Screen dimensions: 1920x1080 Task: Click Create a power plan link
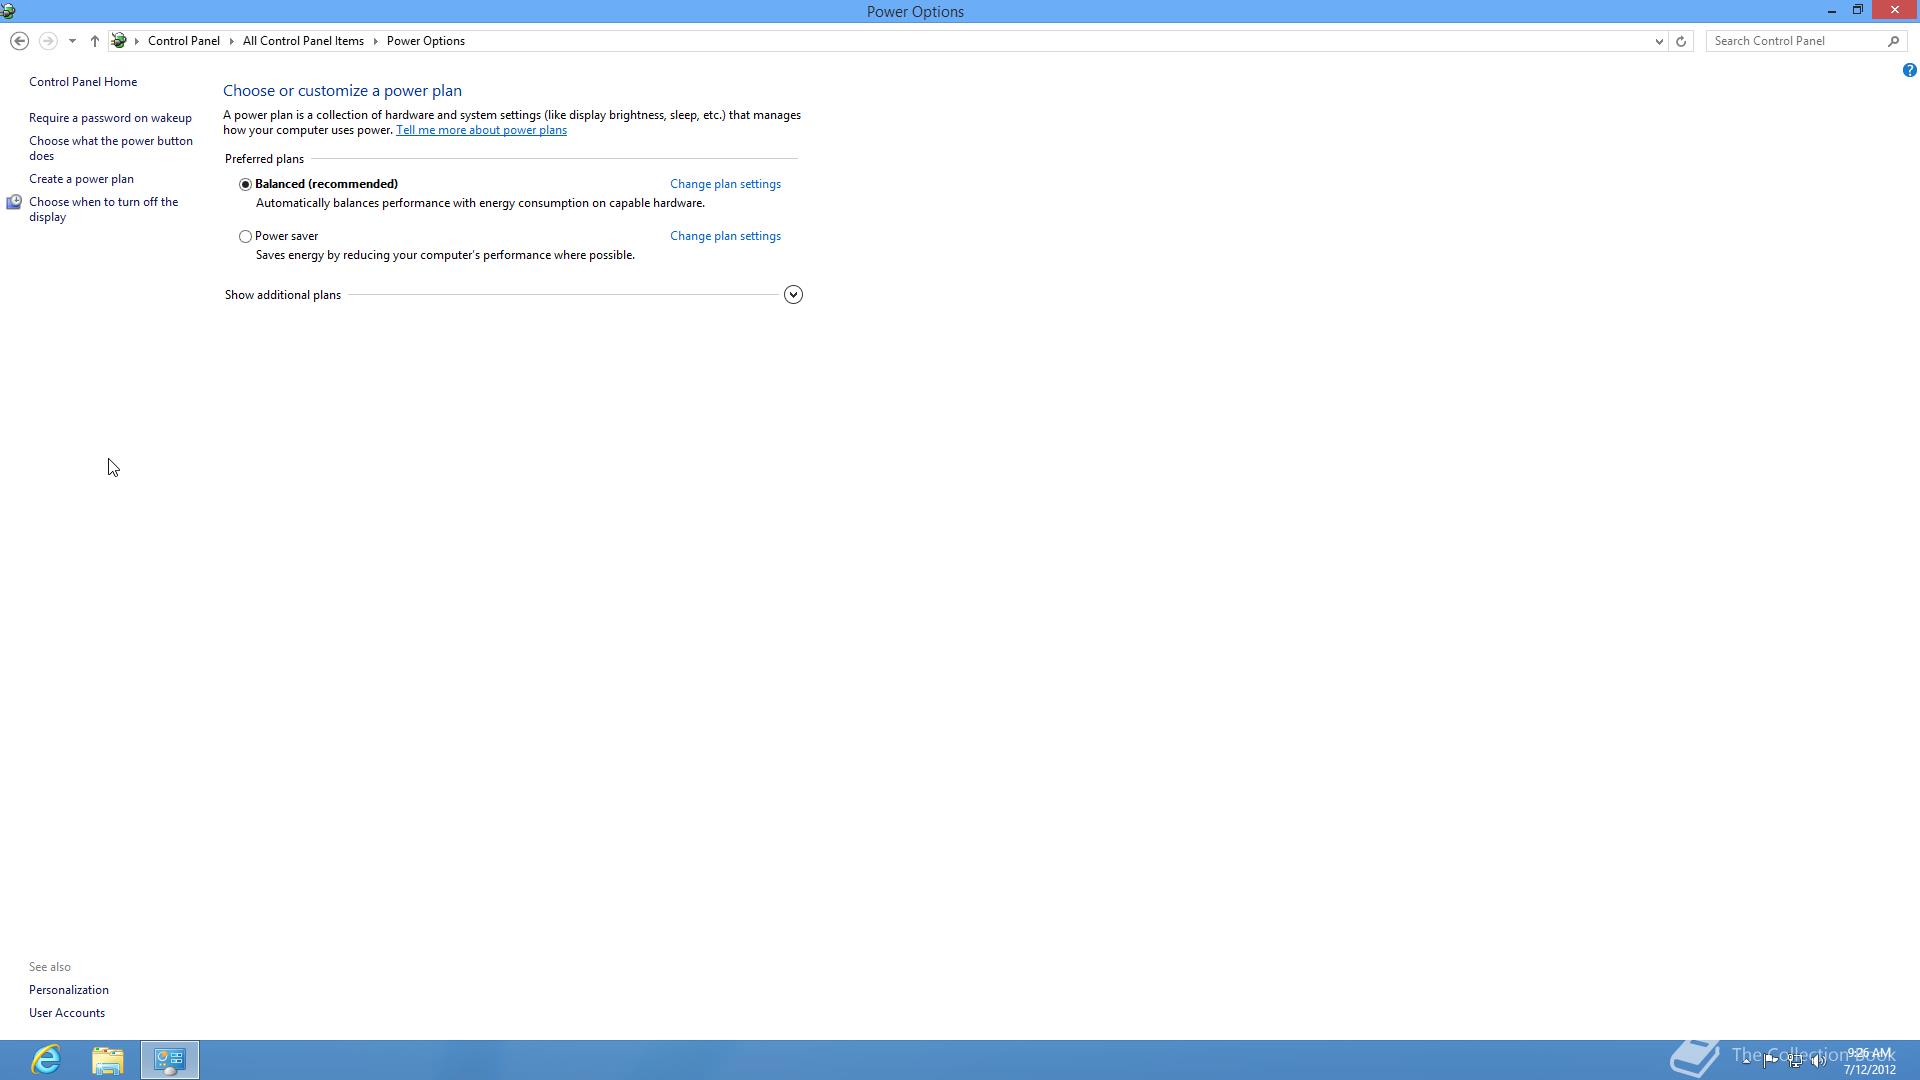[x=81, y=179]
